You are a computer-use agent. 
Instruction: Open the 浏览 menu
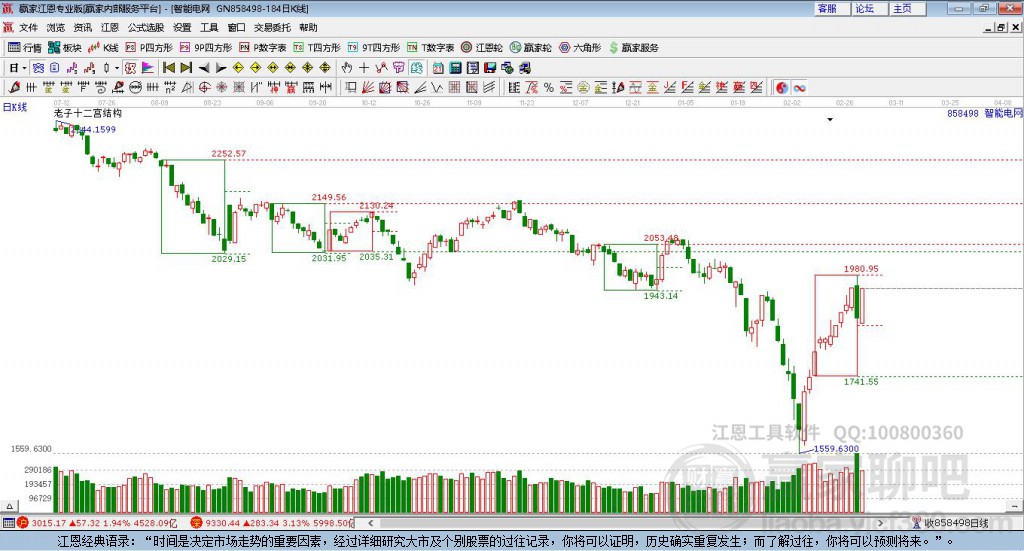click(x=56, y=27)
